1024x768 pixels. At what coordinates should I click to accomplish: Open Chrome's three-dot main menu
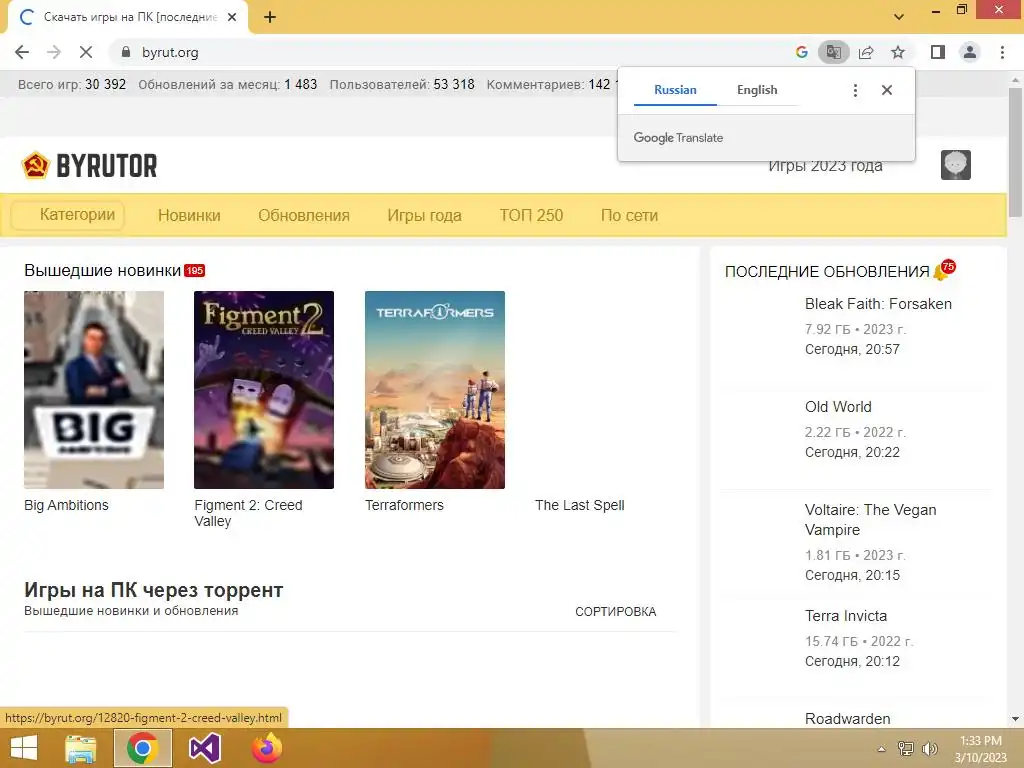pos(1002,52)
